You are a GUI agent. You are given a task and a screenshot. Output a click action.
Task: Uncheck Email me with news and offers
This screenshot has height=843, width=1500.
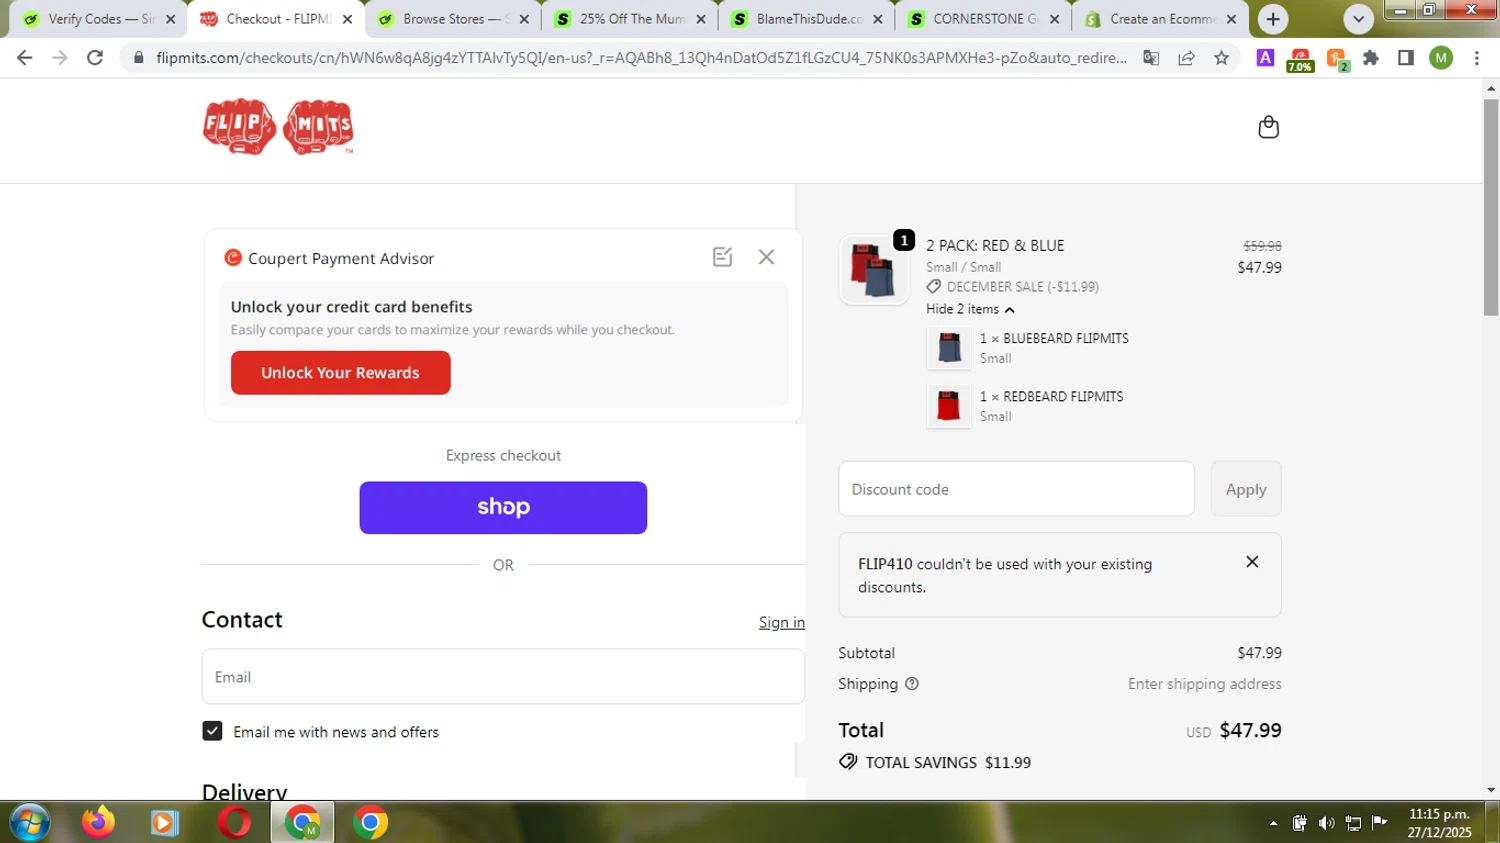pyautogui.click(x=212, y=731)
